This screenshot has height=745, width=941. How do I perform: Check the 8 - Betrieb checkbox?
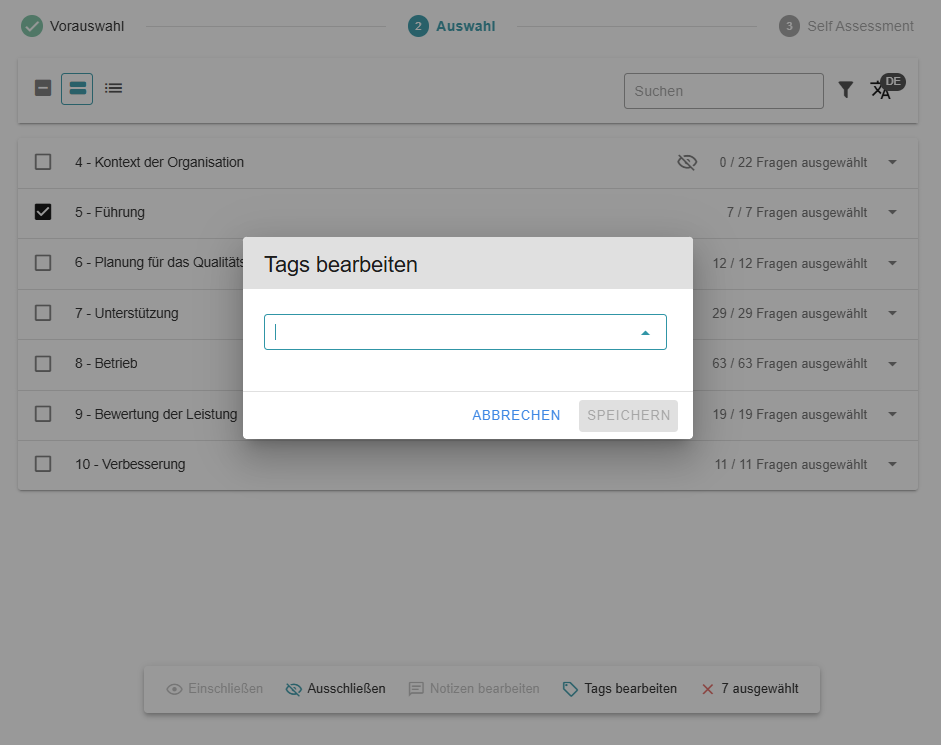(x=43, y=363)
